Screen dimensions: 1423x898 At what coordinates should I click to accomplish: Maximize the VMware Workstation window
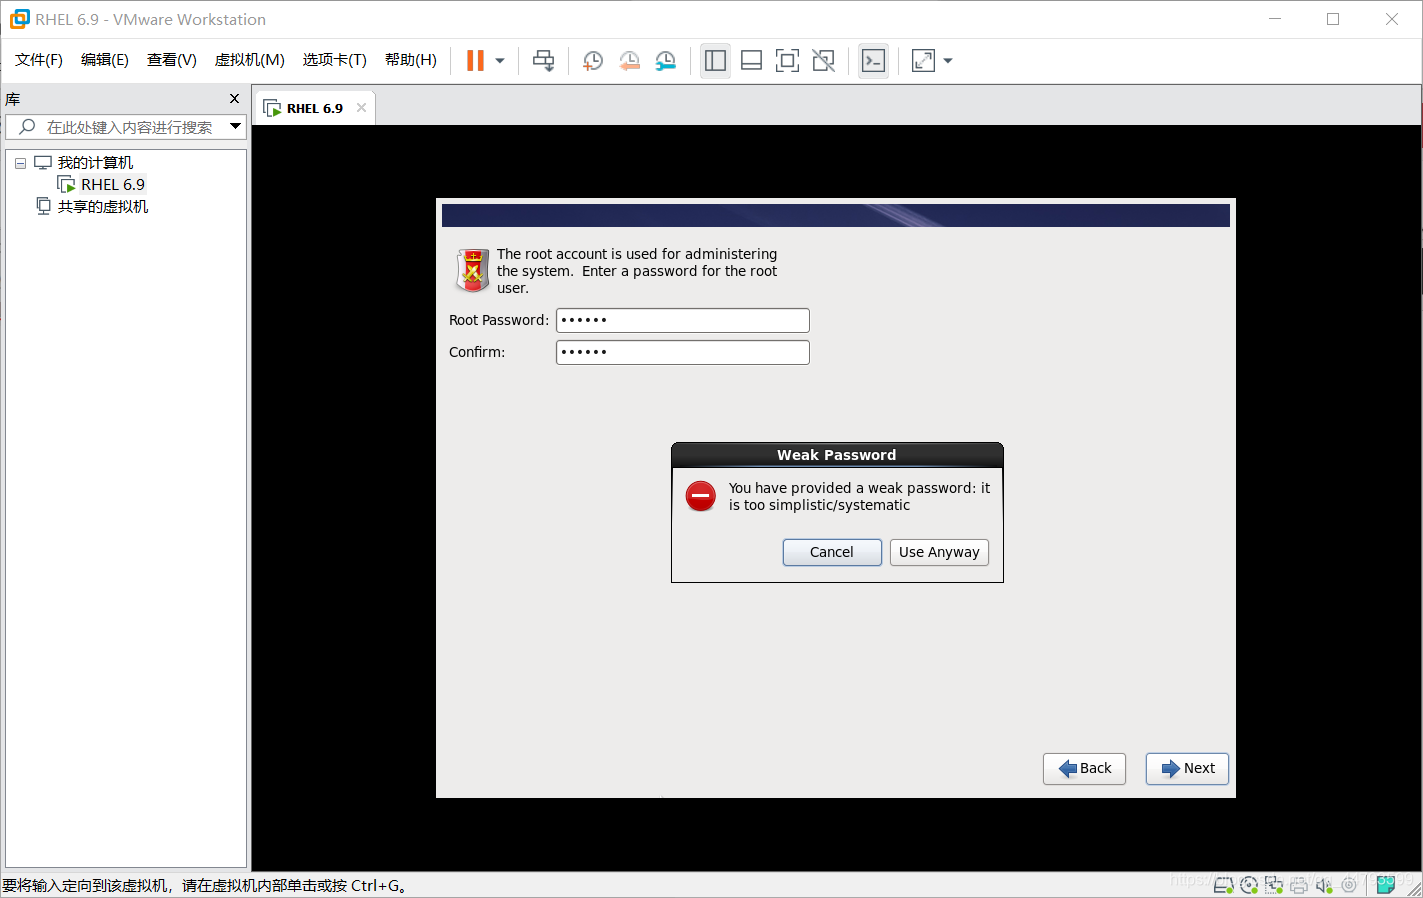click(1333, 19)
